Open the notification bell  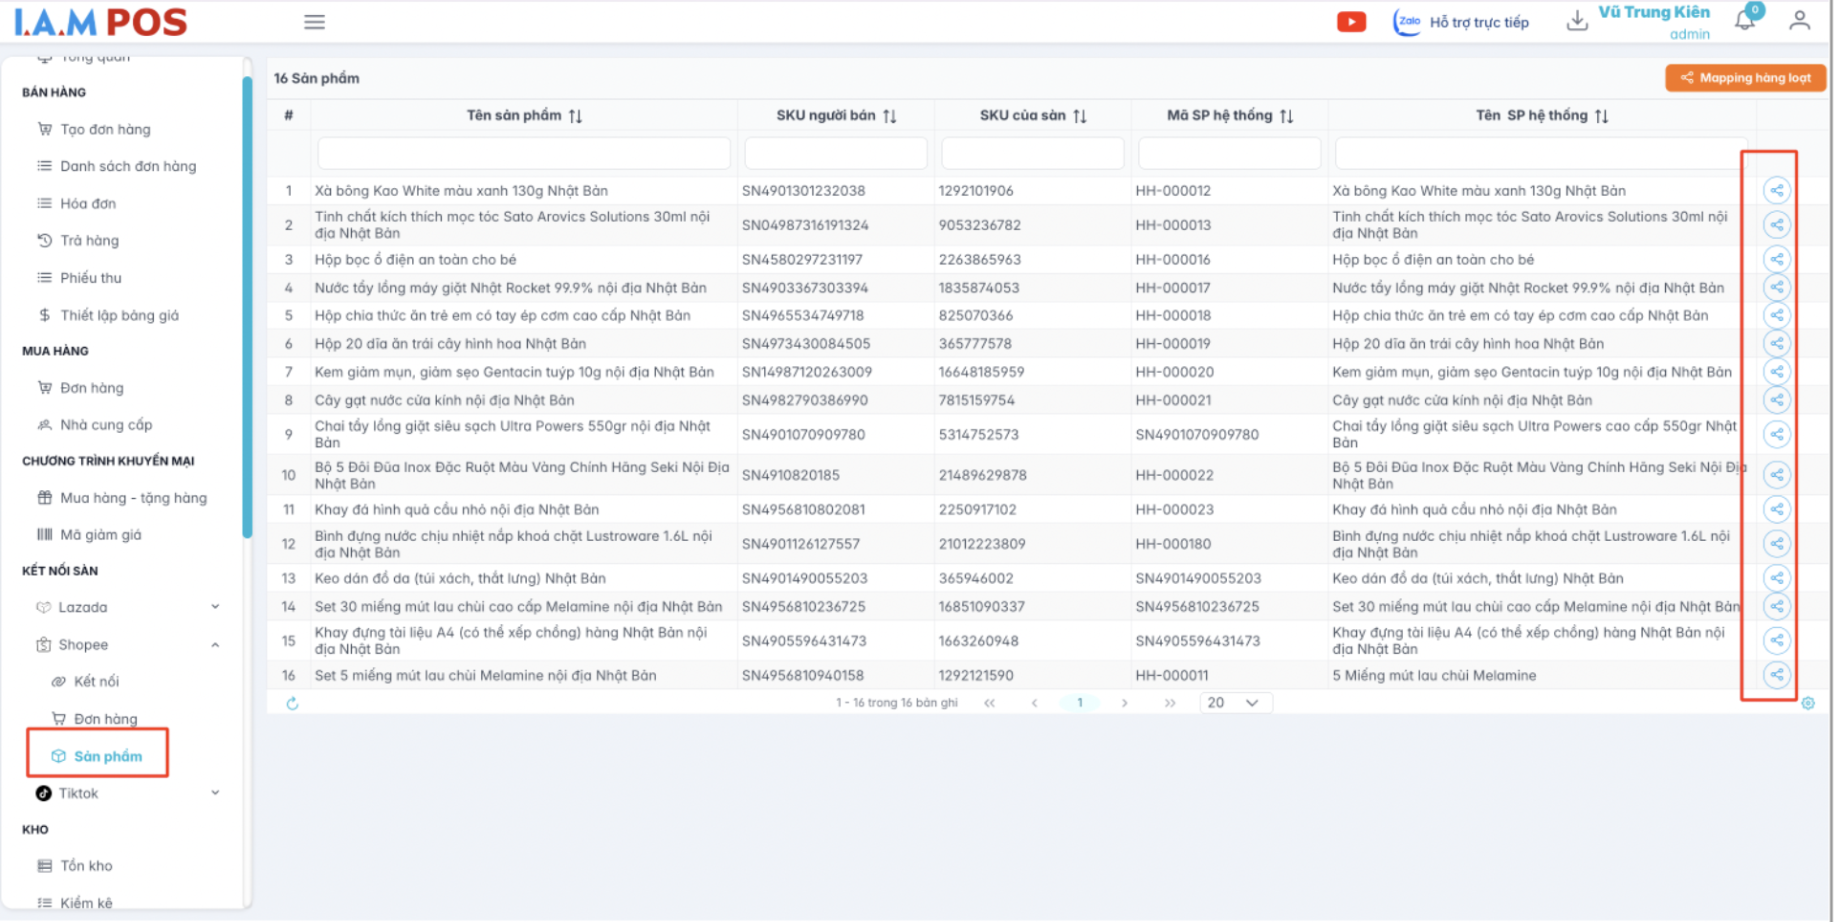[x=1745, y=21]
